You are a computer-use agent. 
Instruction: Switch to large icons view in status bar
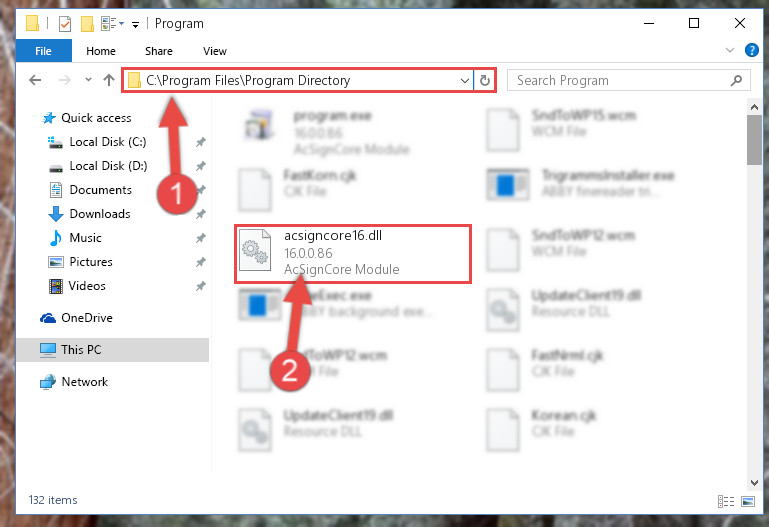(748, 501)
